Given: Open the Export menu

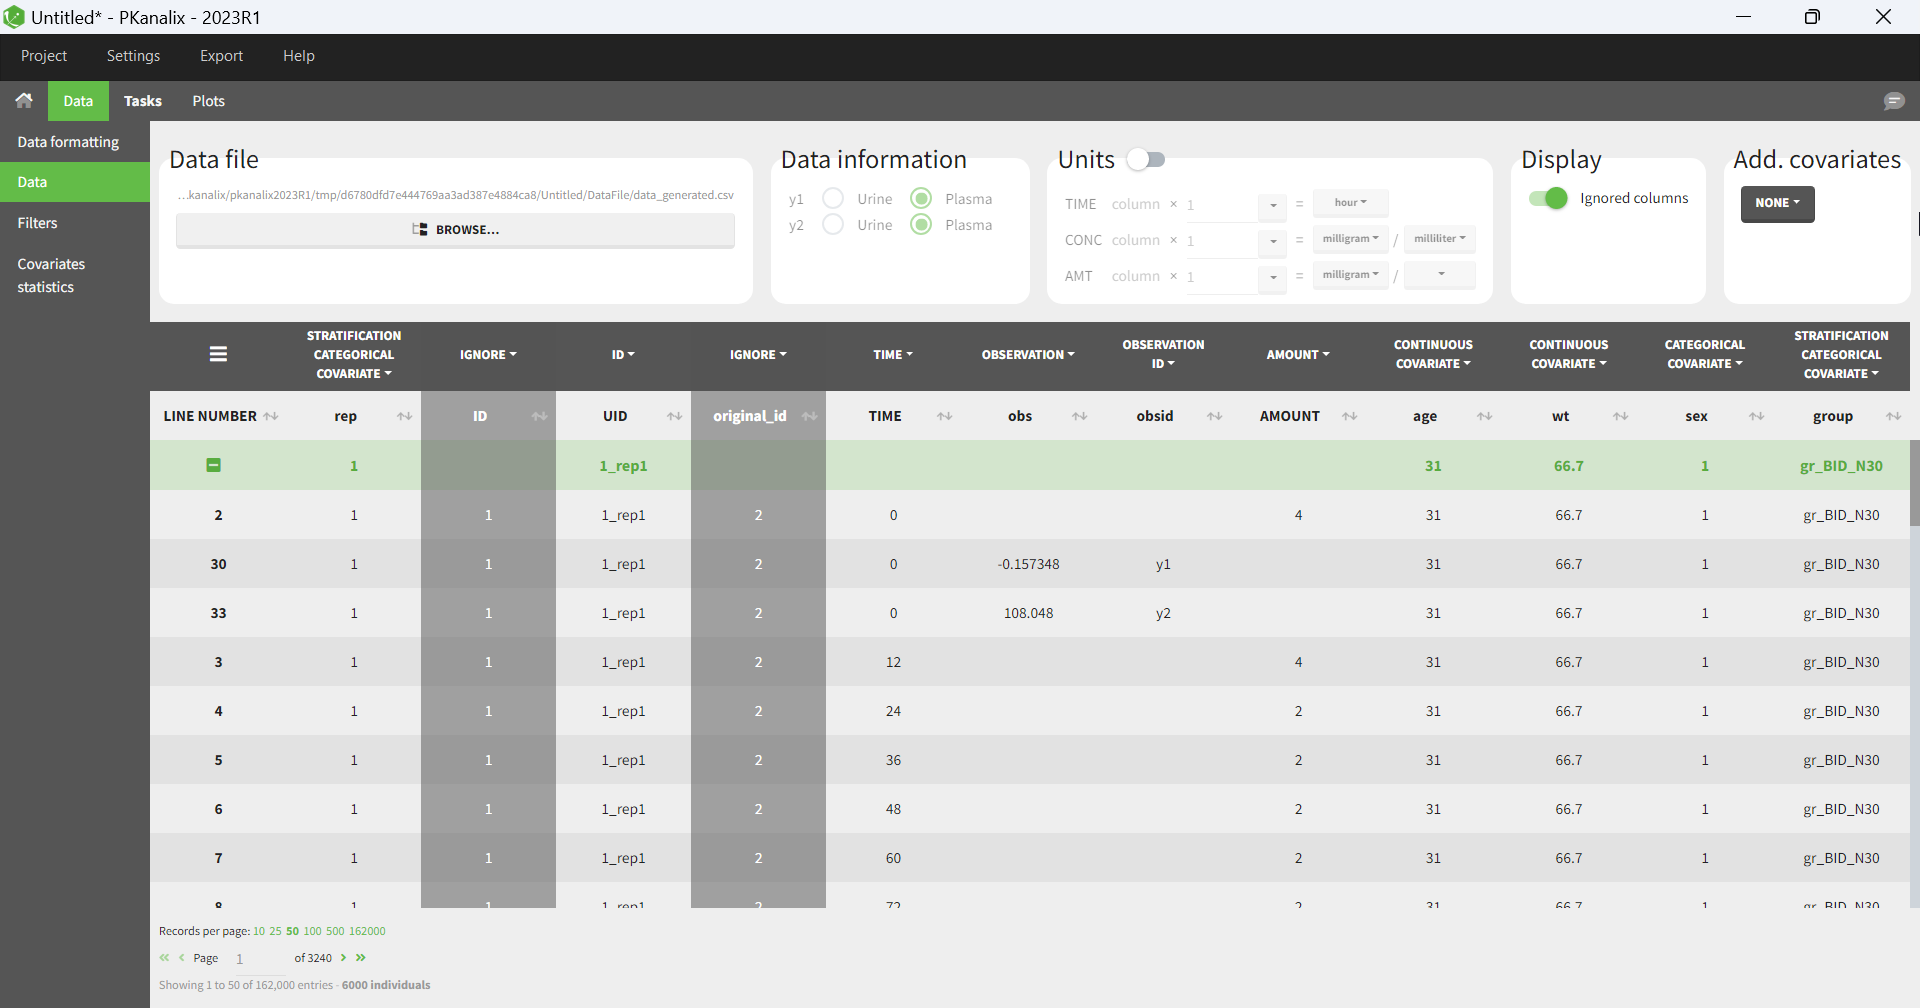Looking at the screenshot, I should click(x=221, y=56).
